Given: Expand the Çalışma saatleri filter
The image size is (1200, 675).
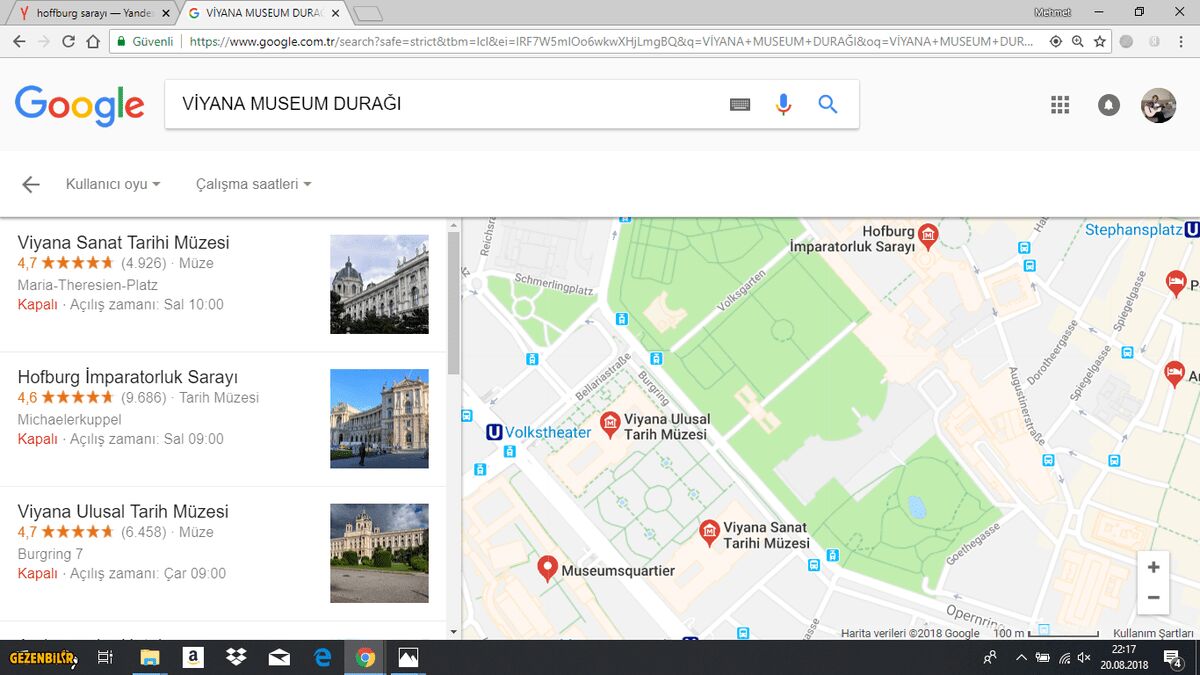Looking at the screenshot, I should pos(252,184).
